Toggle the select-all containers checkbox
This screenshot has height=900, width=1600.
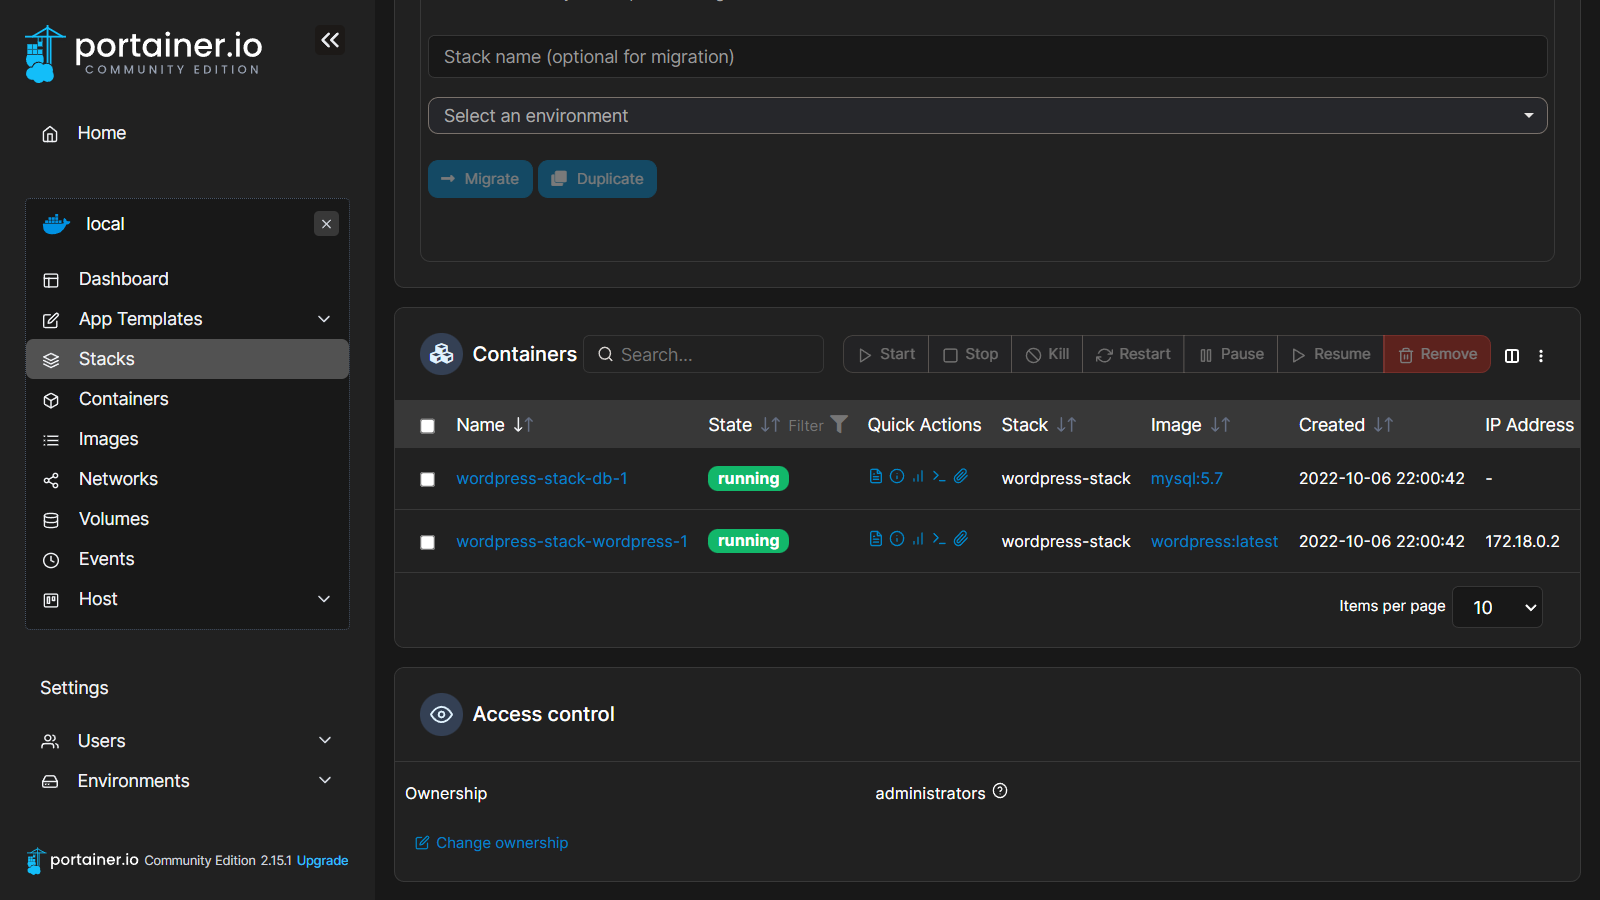428,426
